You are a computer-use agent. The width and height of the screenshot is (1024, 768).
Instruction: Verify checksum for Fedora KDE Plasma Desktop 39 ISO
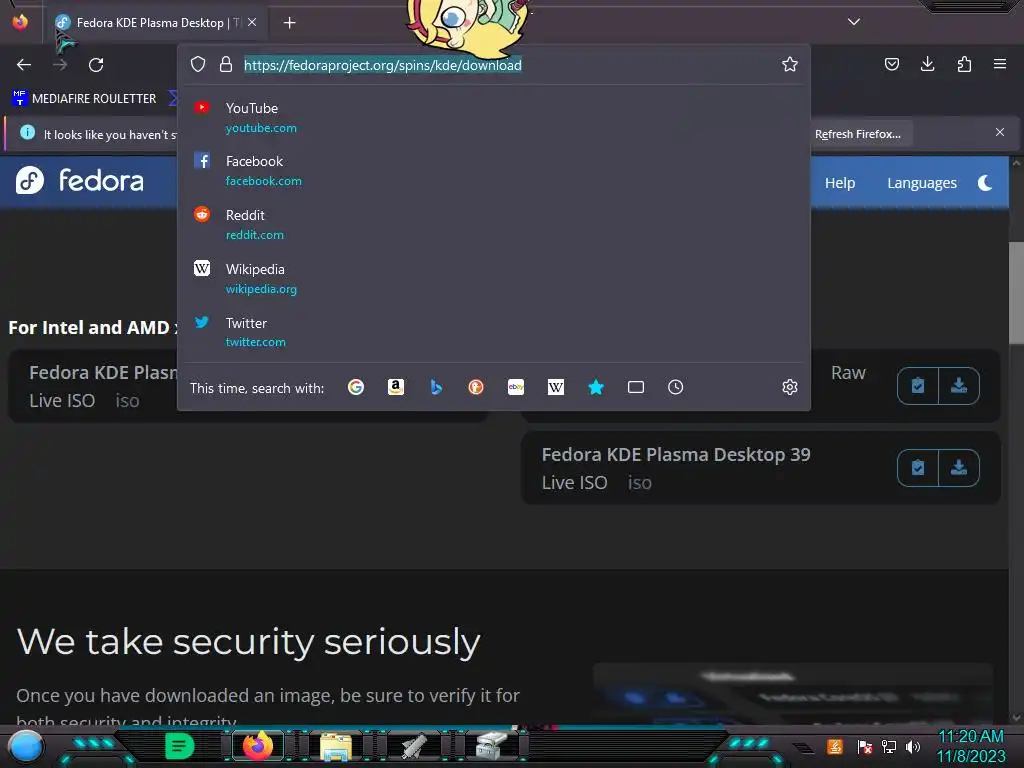pyautogui.click(x=918, y=468)
